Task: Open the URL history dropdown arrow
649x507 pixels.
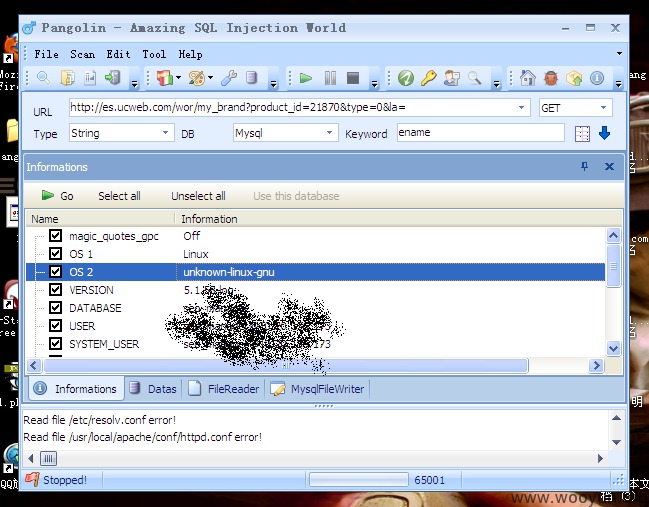Action: click(521, 108)
